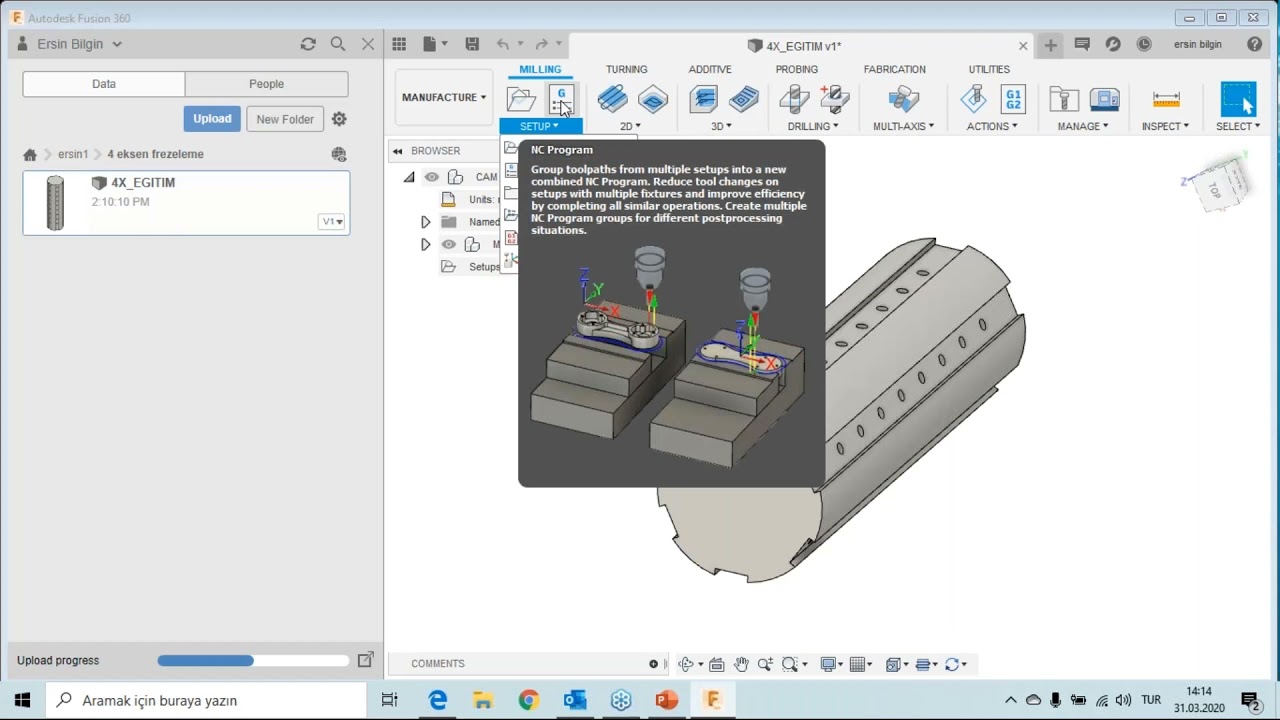
Task: Collapse the BROWSER panel arrows
Action: click(398, 151)
